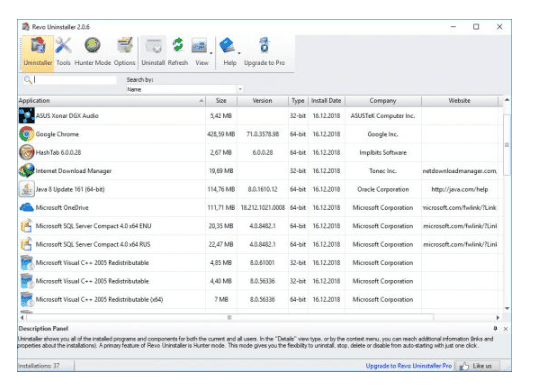Select Java 8 Update 161 (64-bit) name
The image size is (542, 387).
point(70,189)
